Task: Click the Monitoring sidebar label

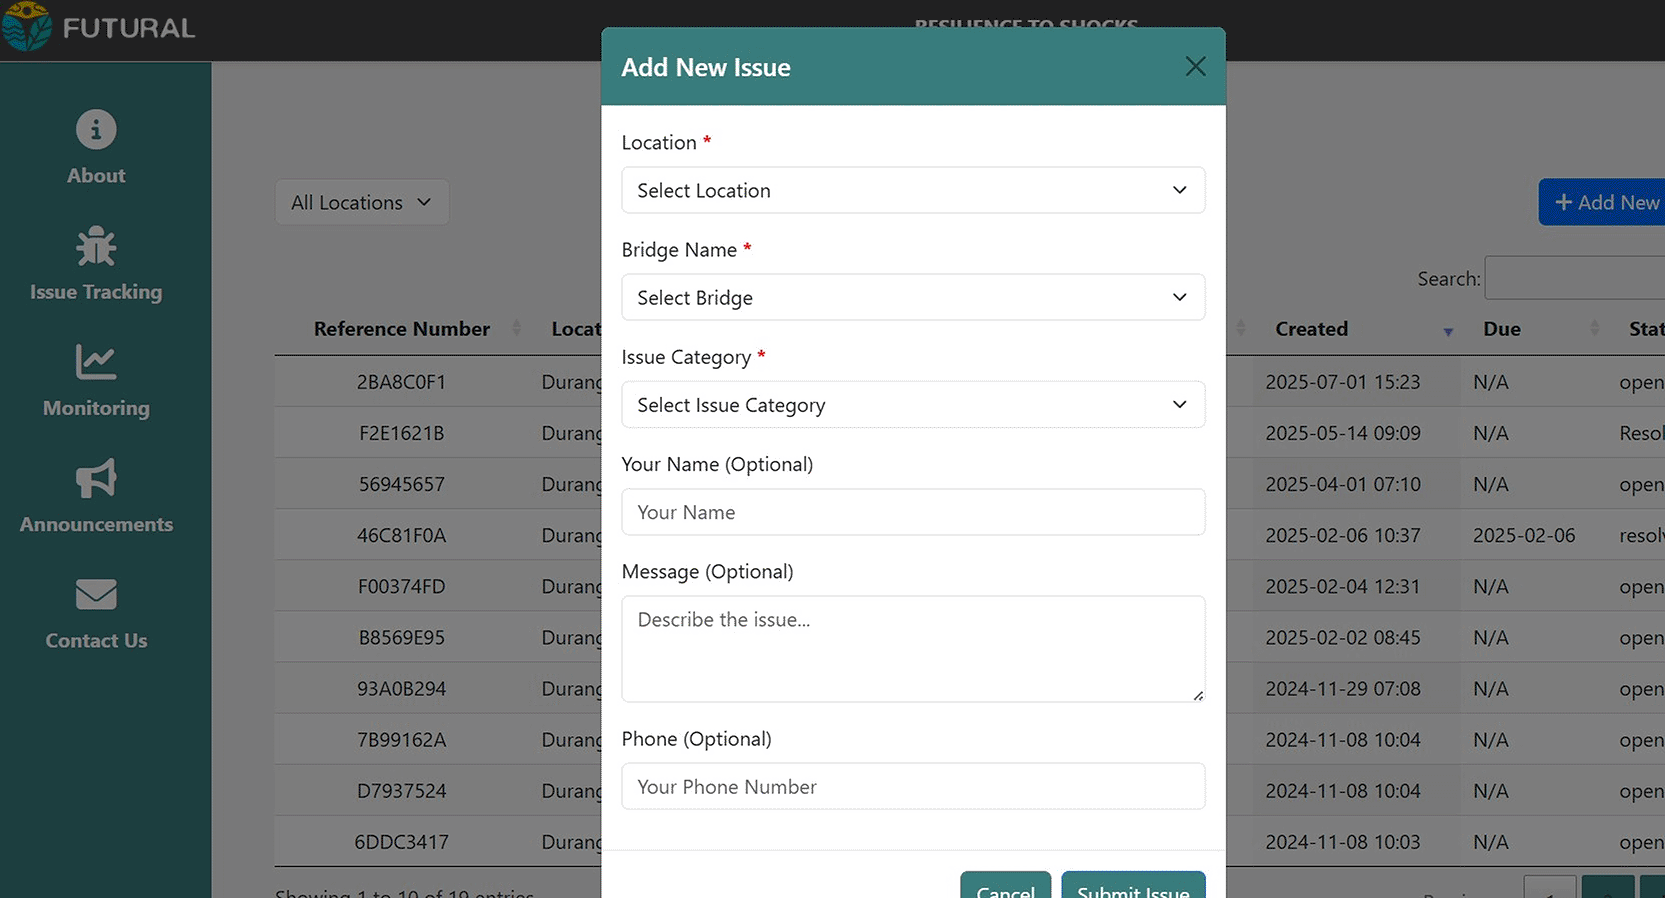Action: coord(96,408)
